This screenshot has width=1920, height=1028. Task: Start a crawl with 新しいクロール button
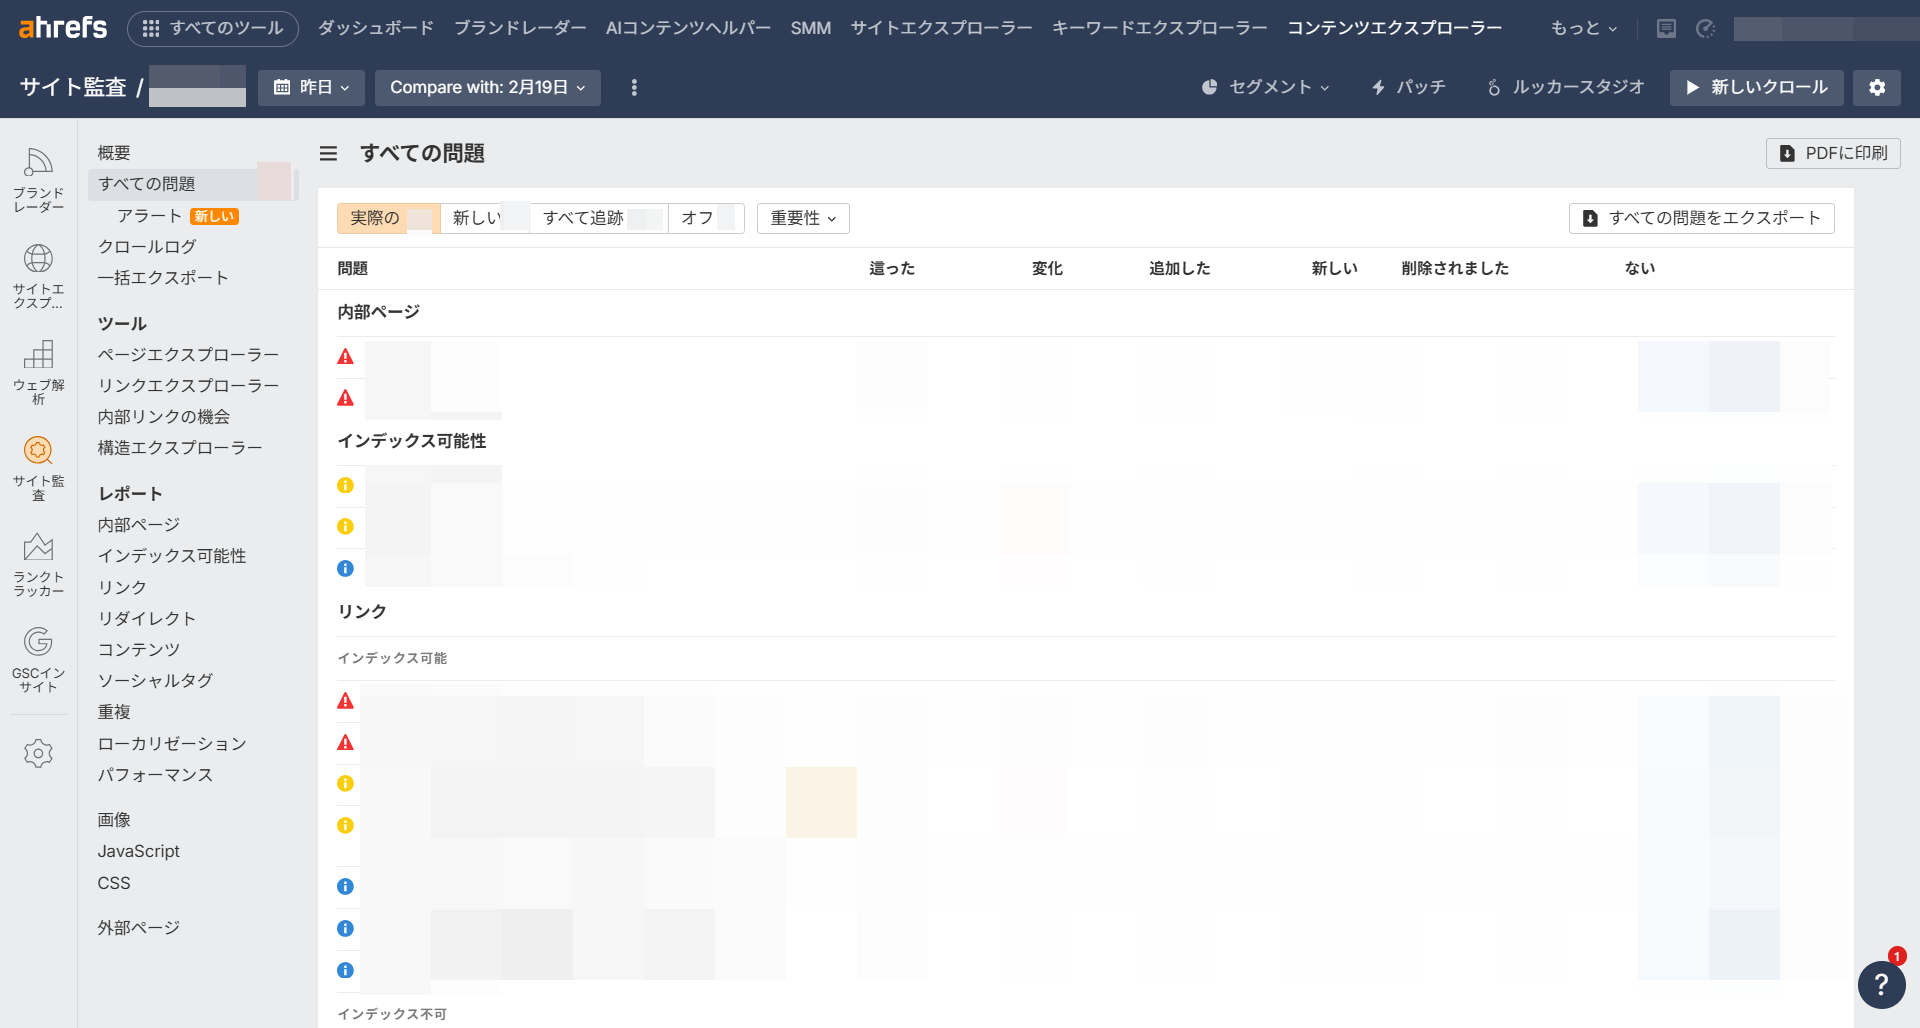point(1756,87)
